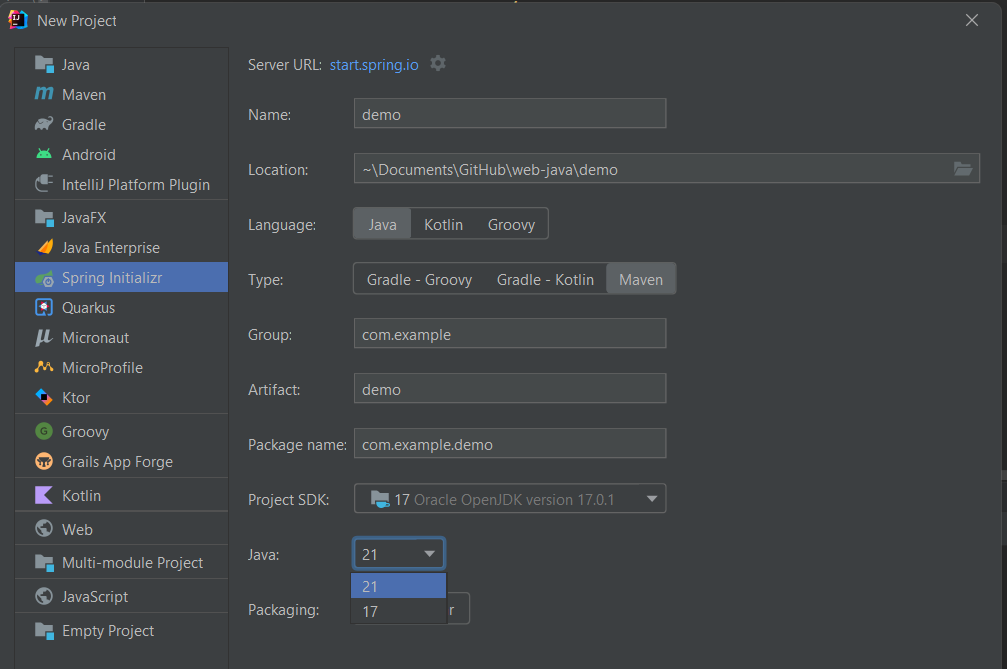Select the Maven project generator
This screenshot has height=669, width=1007.
tap(121, 94)
